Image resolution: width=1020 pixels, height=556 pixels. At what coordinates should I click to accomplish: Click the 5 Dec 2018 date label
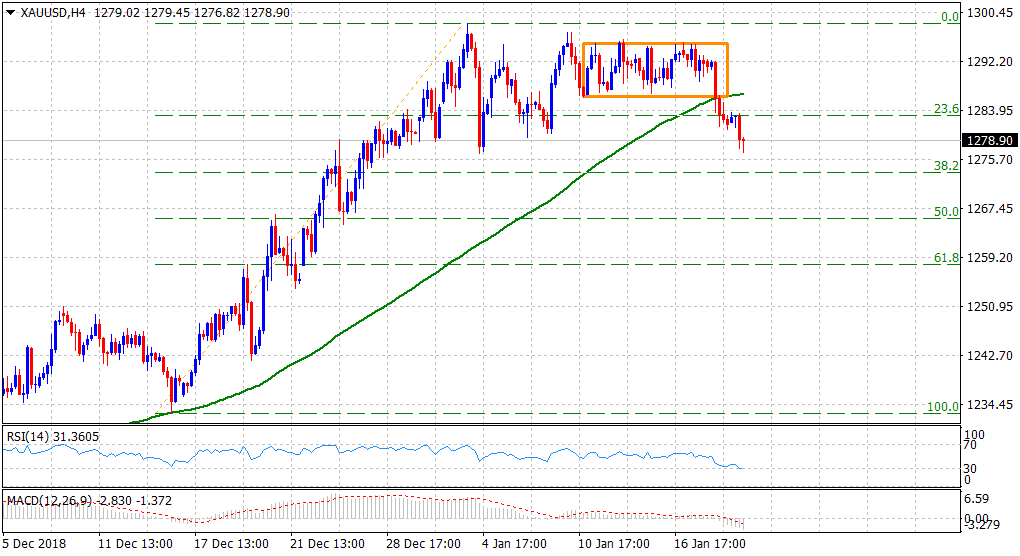tap(34, 545)
